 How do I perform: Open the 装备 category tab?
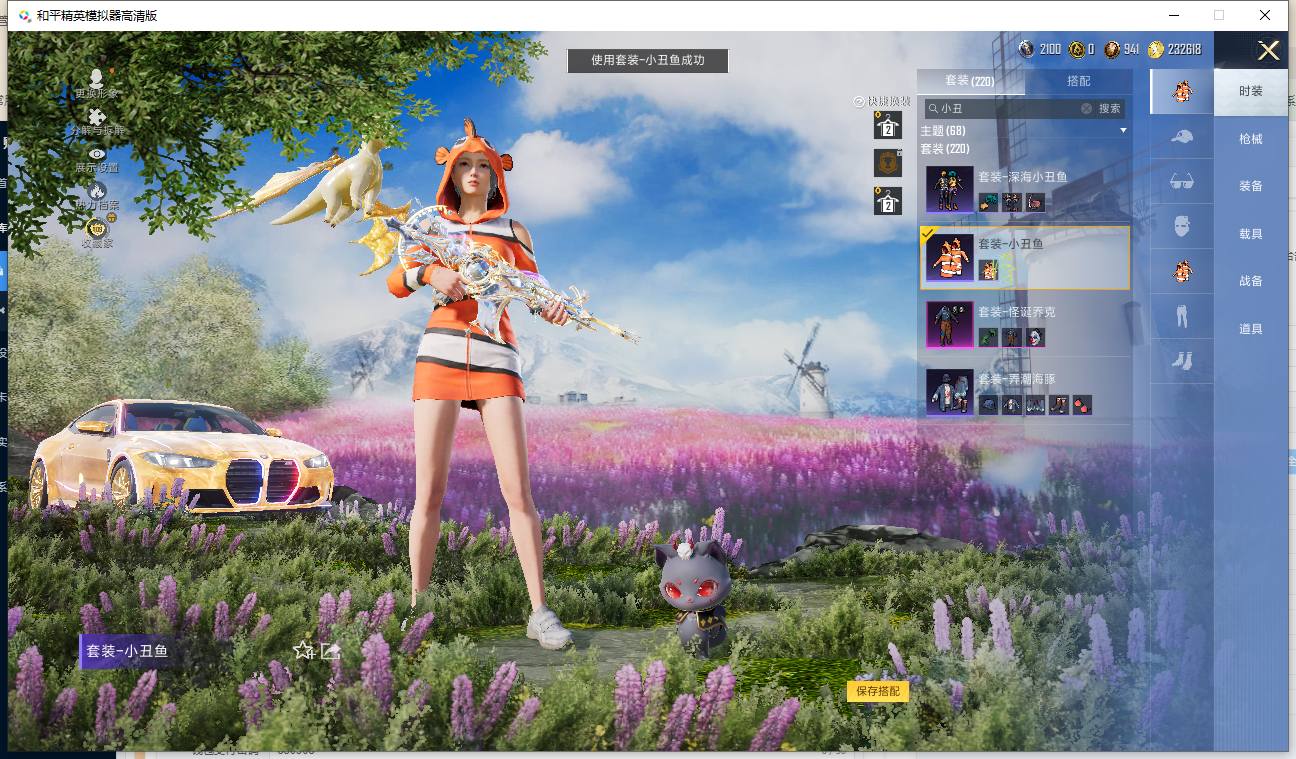point(1251,186)
